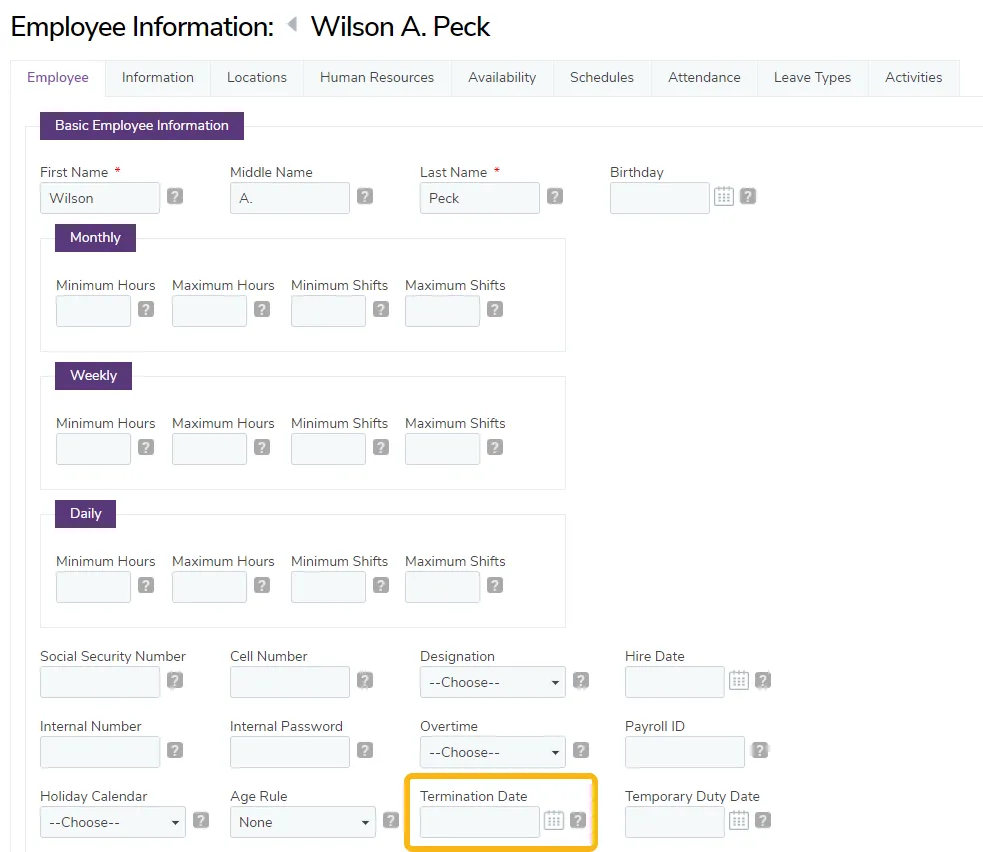
Task: Click help icon for Temporary Duty Date
Action: (x=763, y=820)
